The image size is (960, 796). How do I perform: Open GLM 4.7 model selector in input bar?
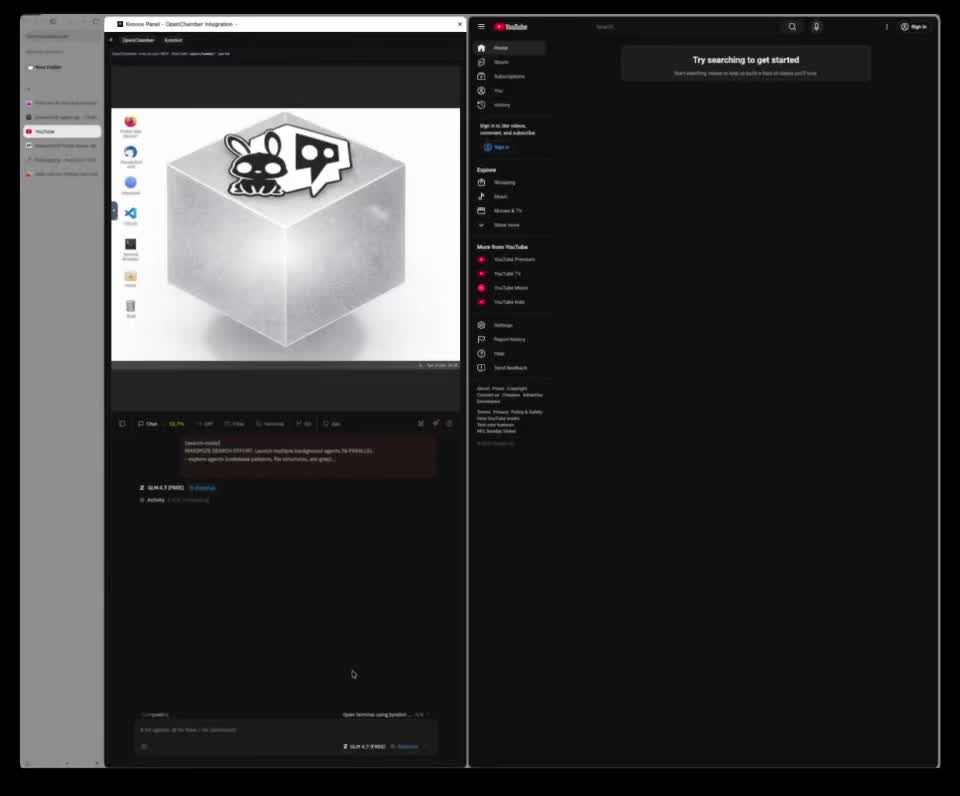pyautogui.click(x=364, y=746)
